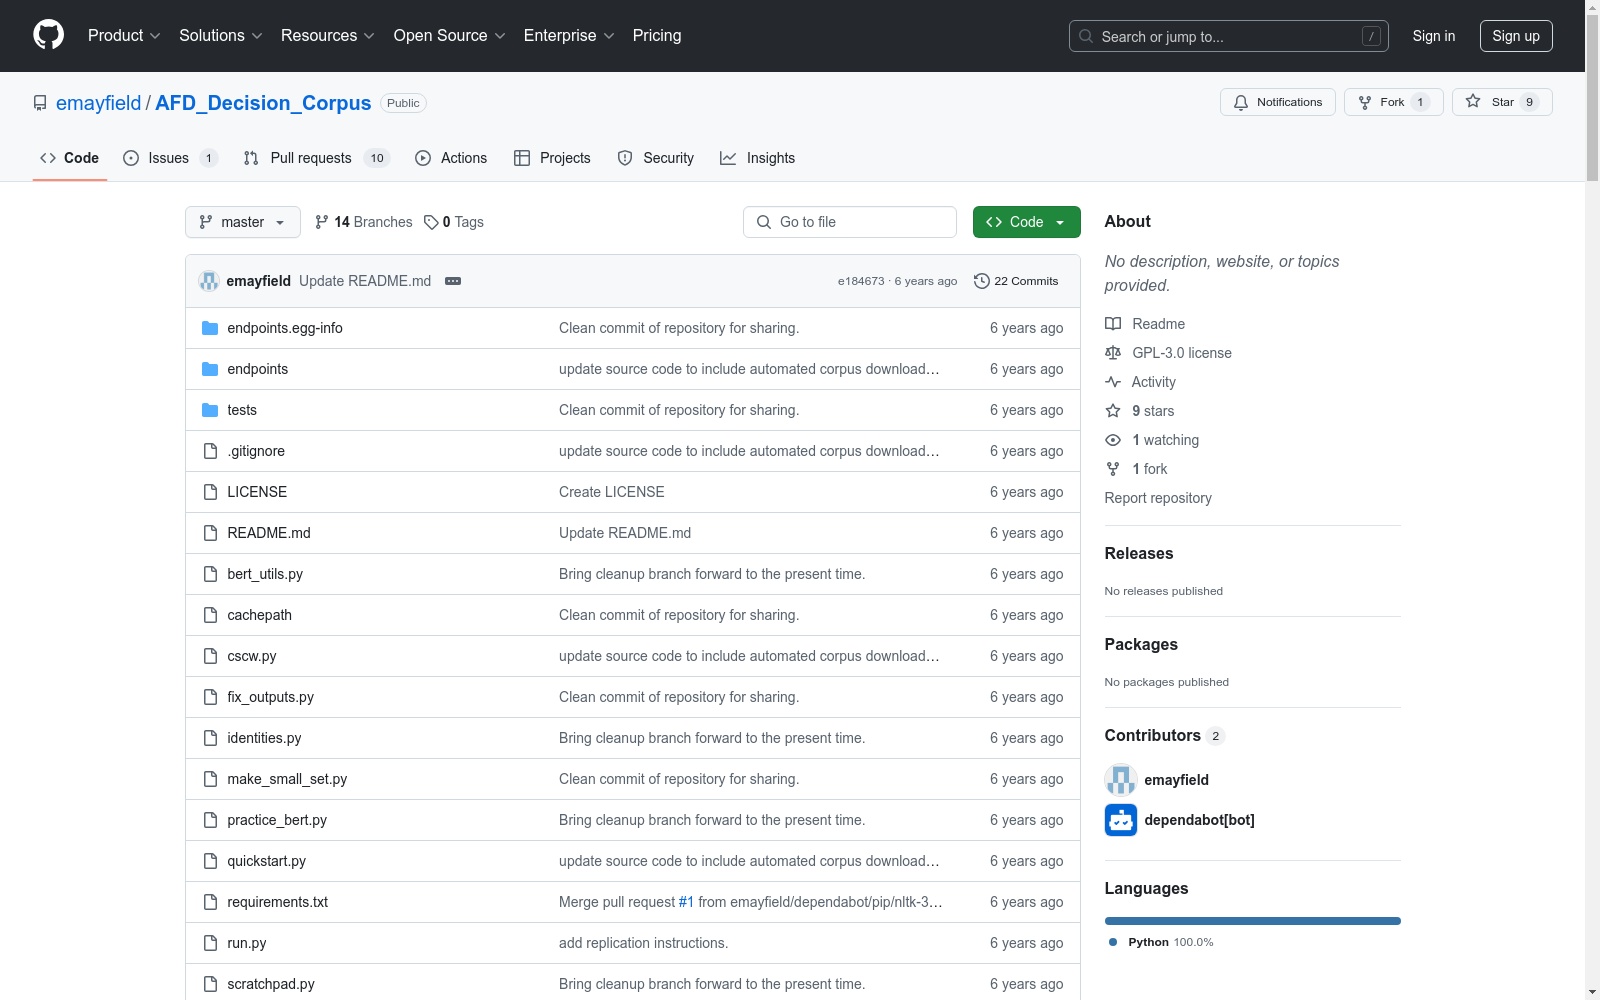This screenshot has width=1600, height=1000.
Task: Click the GitHub Octocat logo
Action: coord(48,35)
